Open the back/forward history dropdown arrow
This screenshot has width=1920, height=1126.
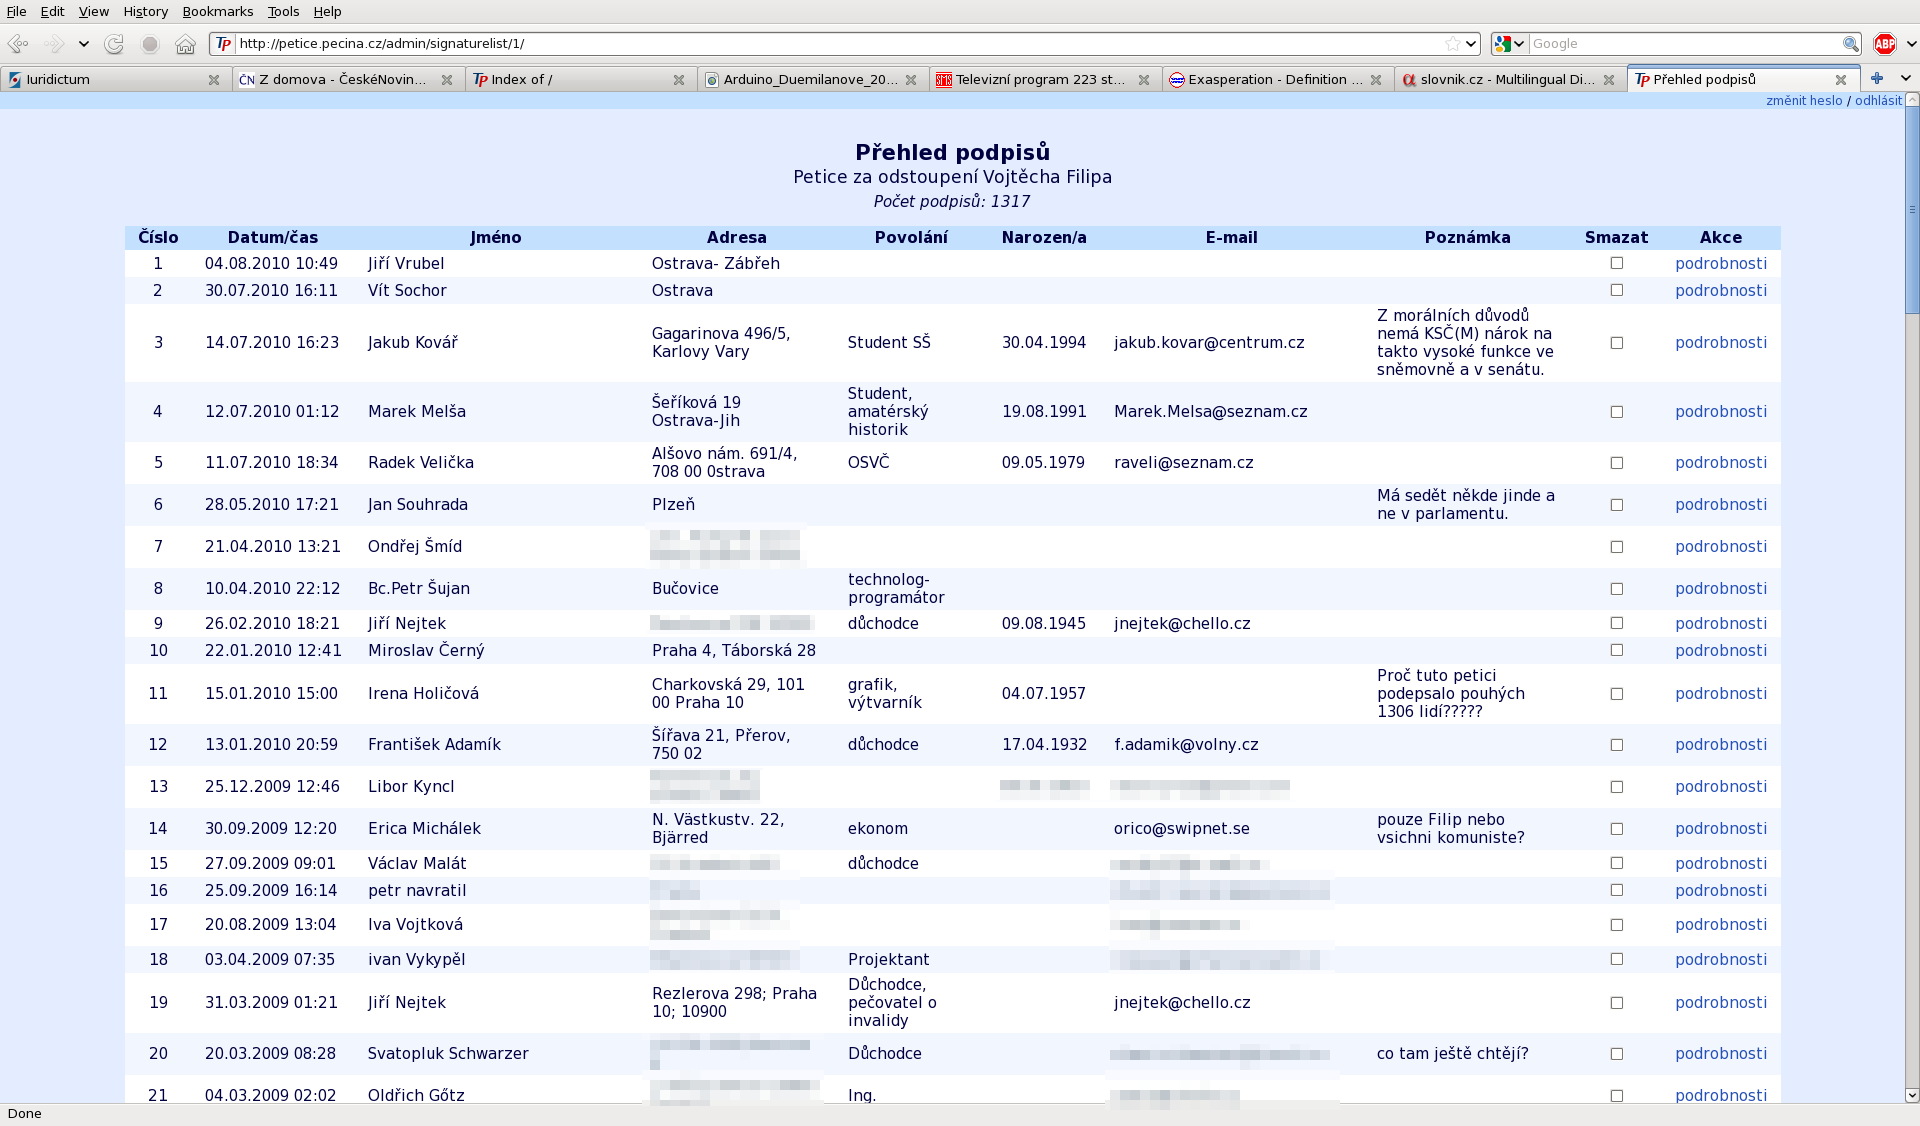point(84,44)
